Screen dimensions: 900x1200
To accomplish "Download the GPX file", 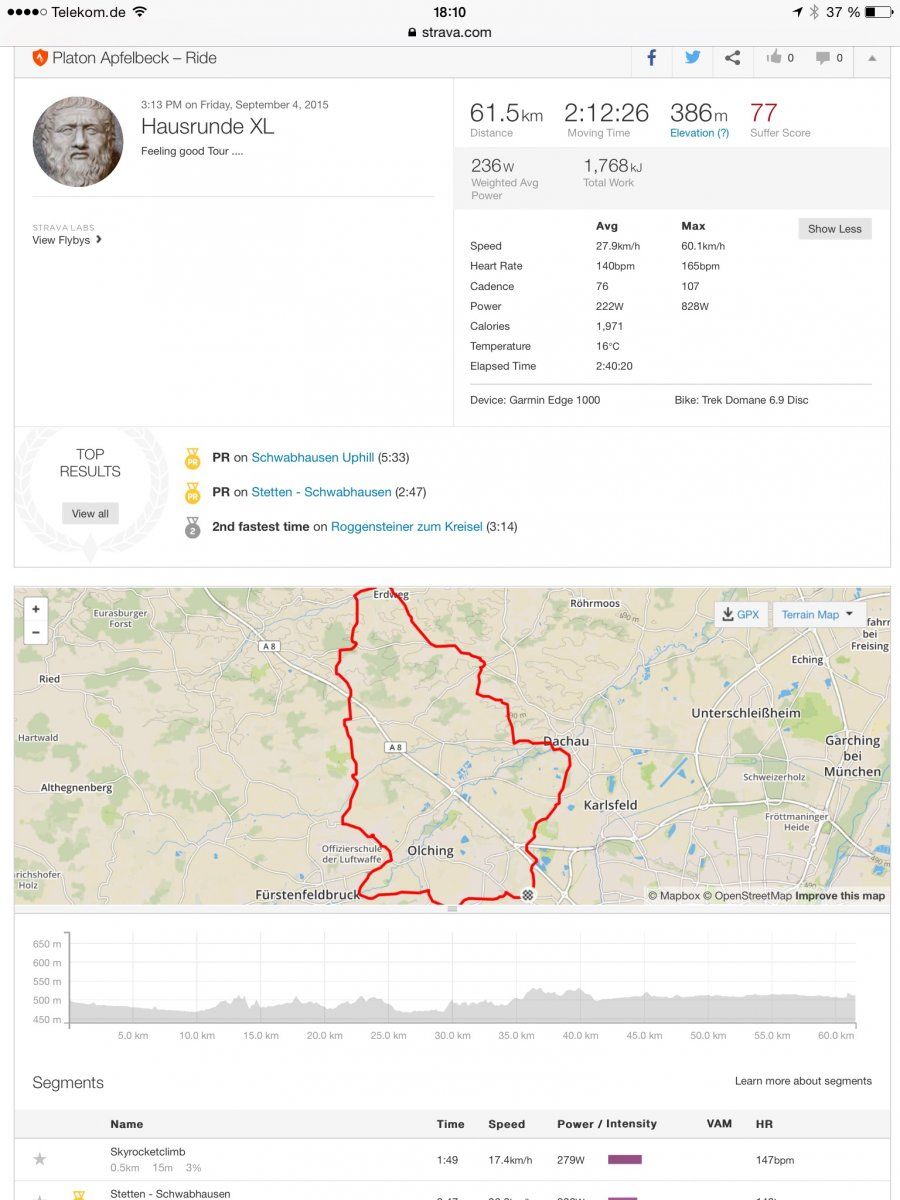I will 740,614.
